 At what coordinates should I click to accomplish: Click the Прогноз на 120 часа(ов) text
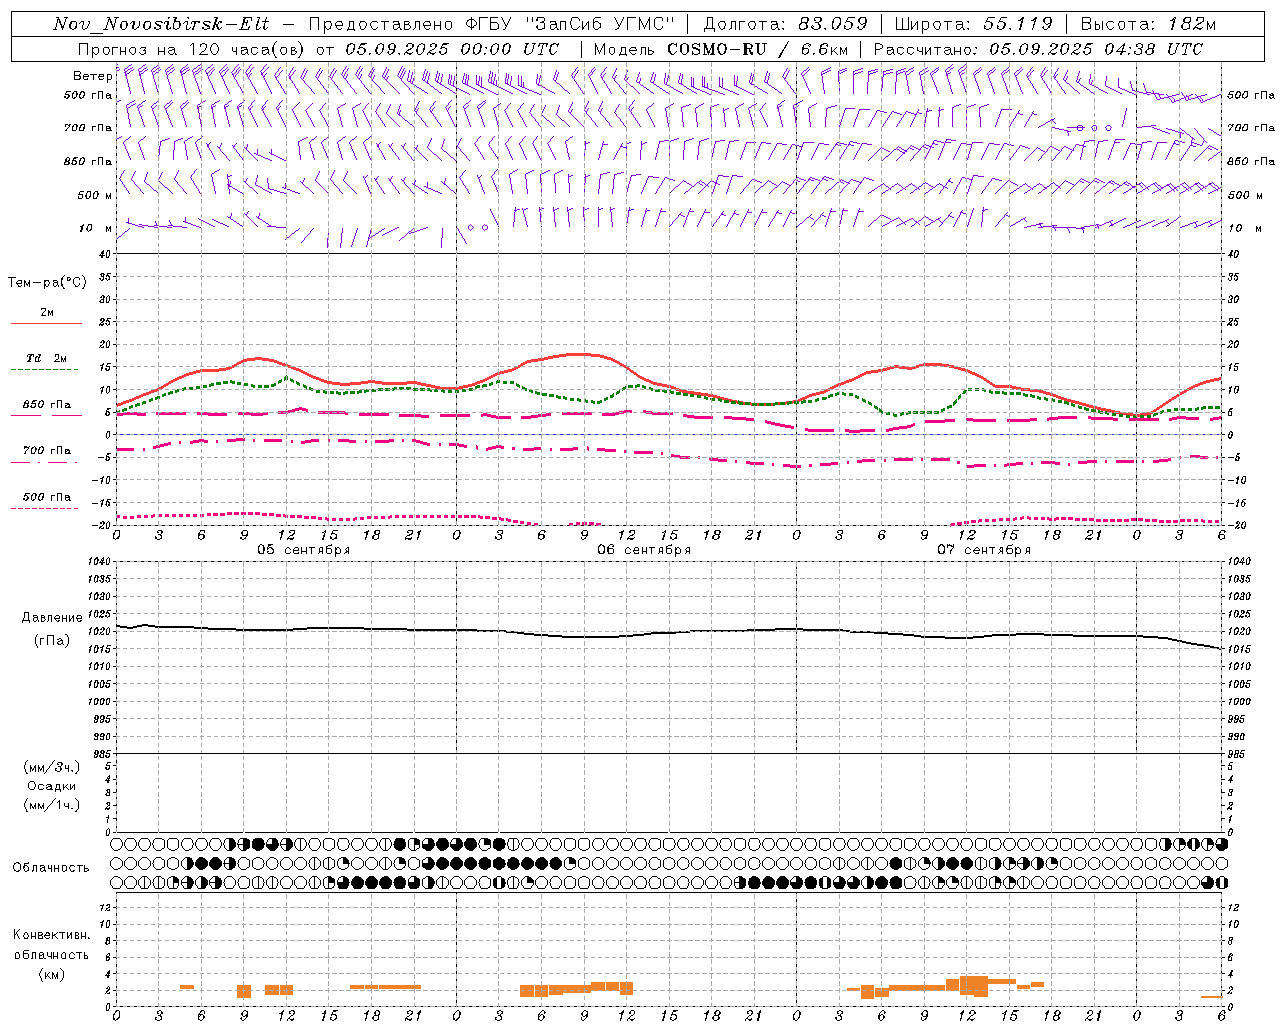coord(192,49)
